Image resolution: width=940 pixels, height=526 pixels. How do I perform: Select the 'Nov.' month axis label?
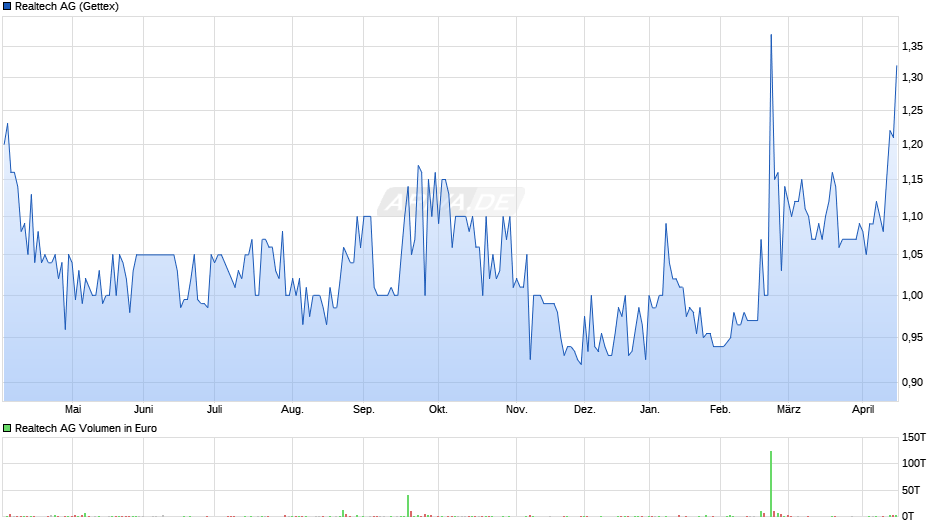tap(516, 409)
